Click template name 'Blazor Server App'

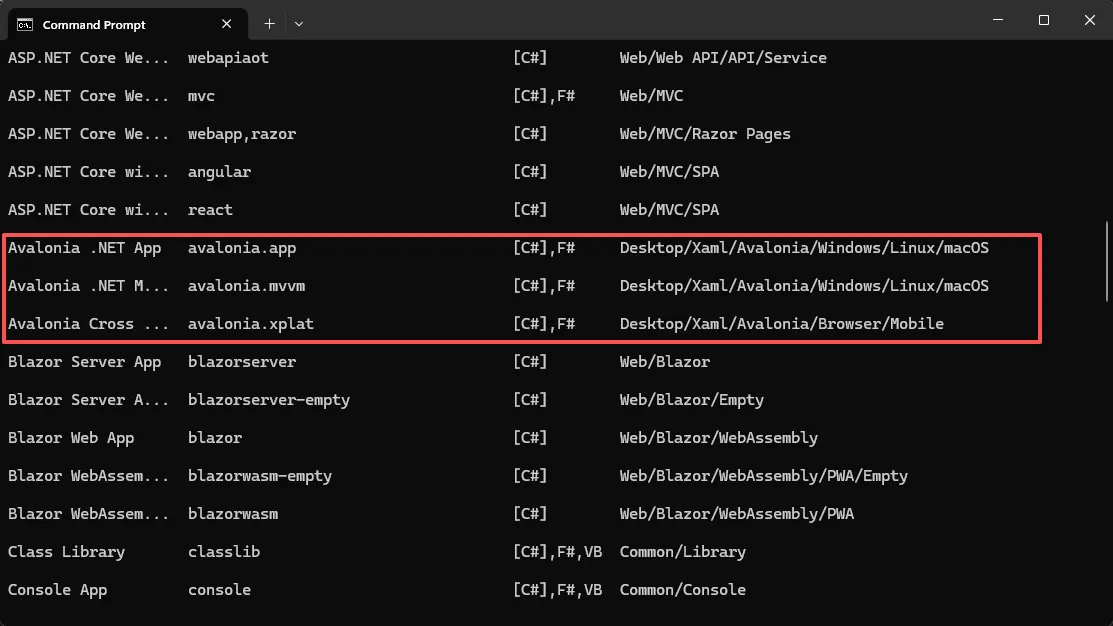(84, 362)
